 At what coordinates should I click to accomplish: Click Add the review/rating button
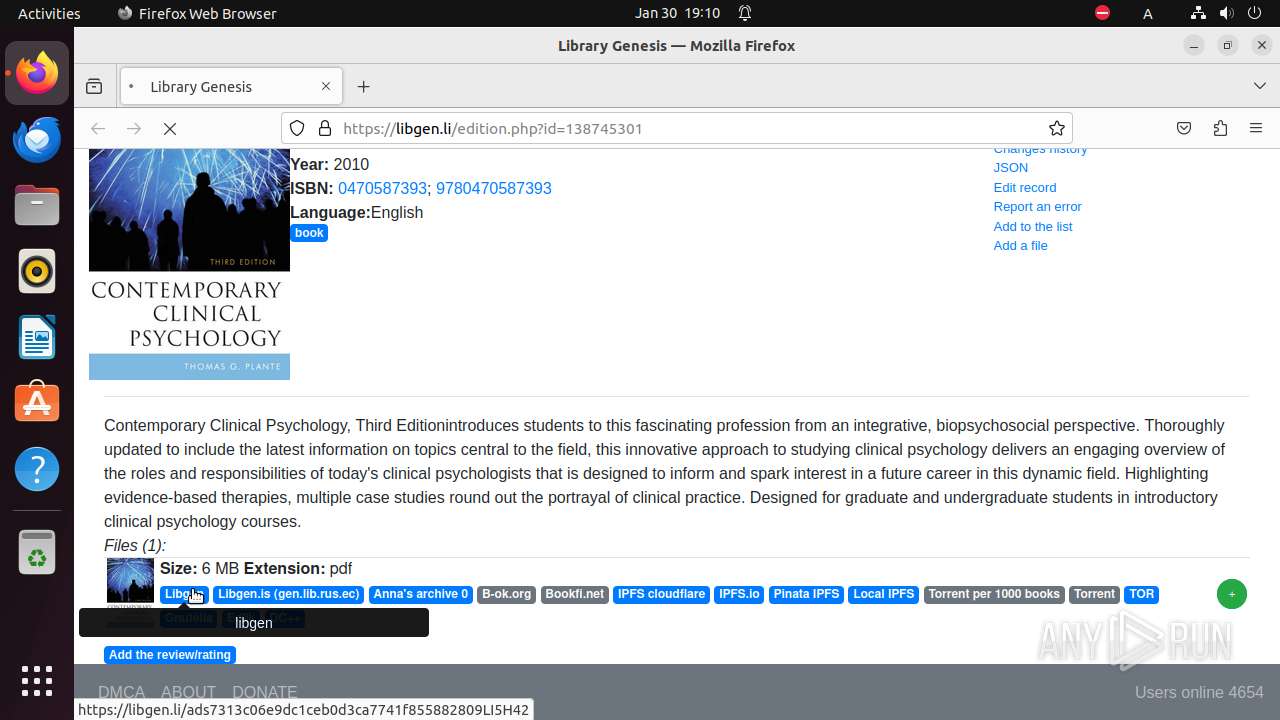[170, 655]
